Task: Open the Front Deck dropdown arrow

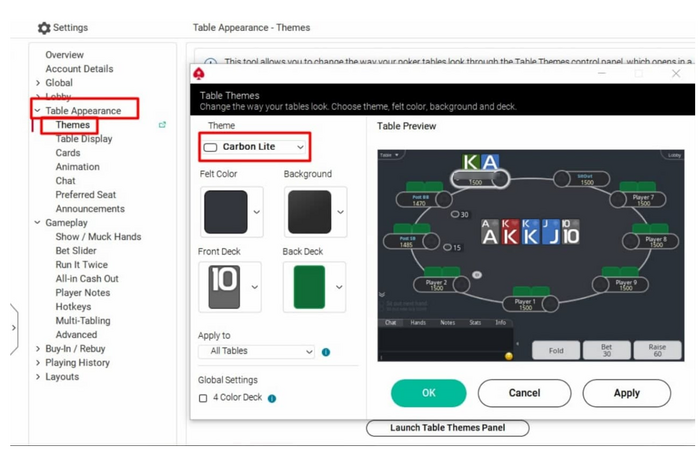Action: point(254,287)
